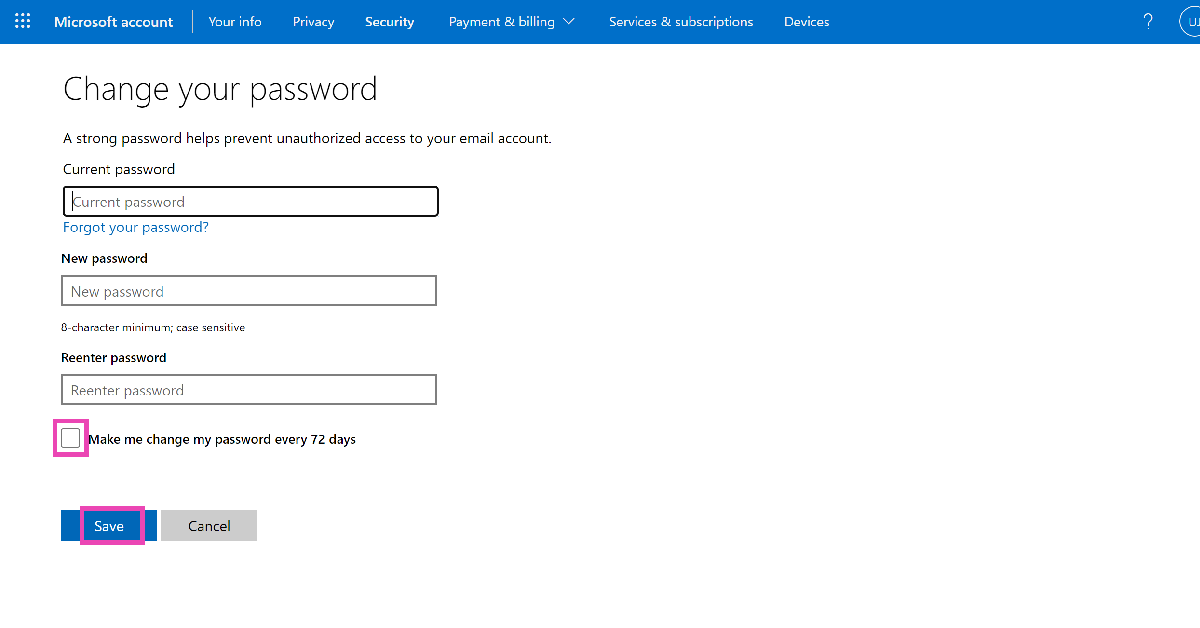
Task: Click the help question mark icon
Action: (x=1148, y=21)
